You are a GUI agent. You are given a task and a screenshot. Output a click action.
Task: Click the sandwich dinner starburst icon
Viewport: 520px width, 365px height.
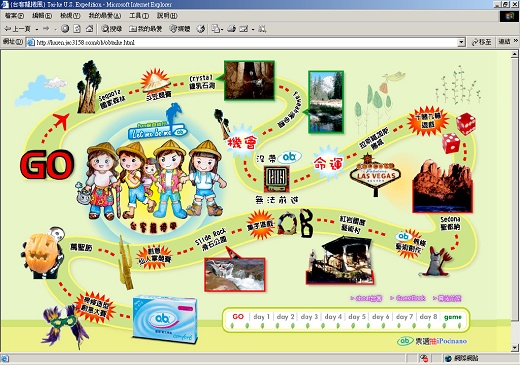tap(155, 82)
